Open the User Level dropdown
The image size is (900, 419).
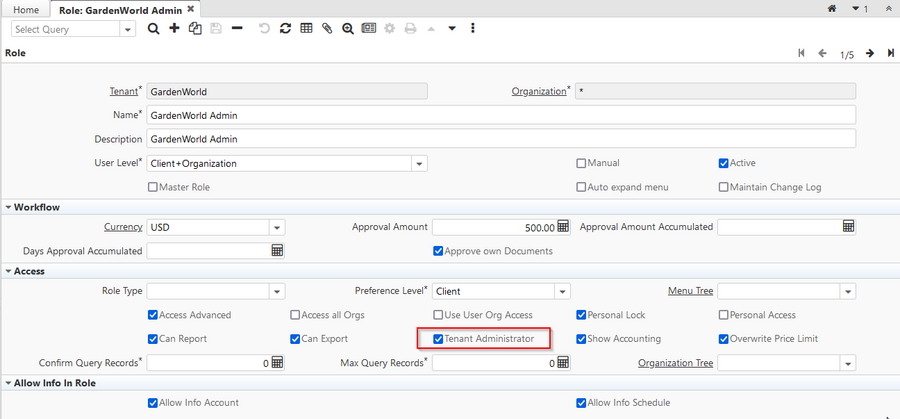[419, 163]
